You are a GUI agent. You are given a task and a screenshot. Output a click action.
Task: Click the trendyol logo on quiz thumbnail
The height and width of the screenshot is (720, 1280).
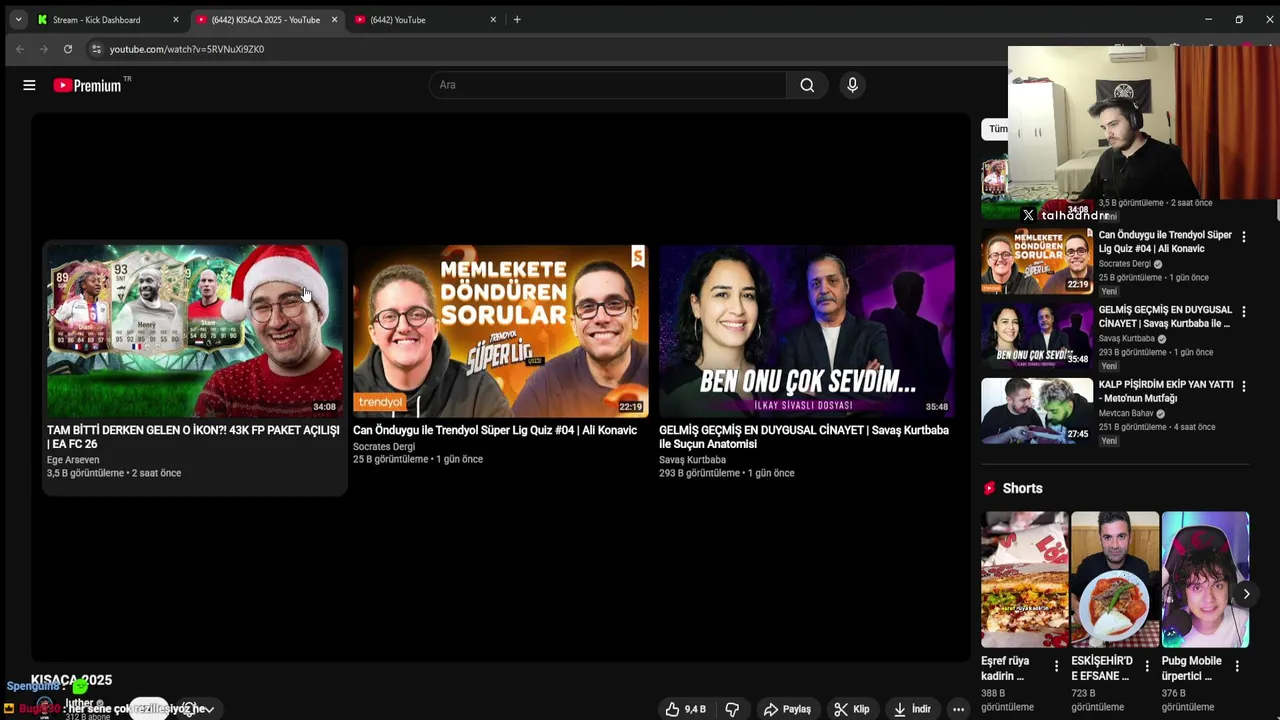[x=380, y=402]
